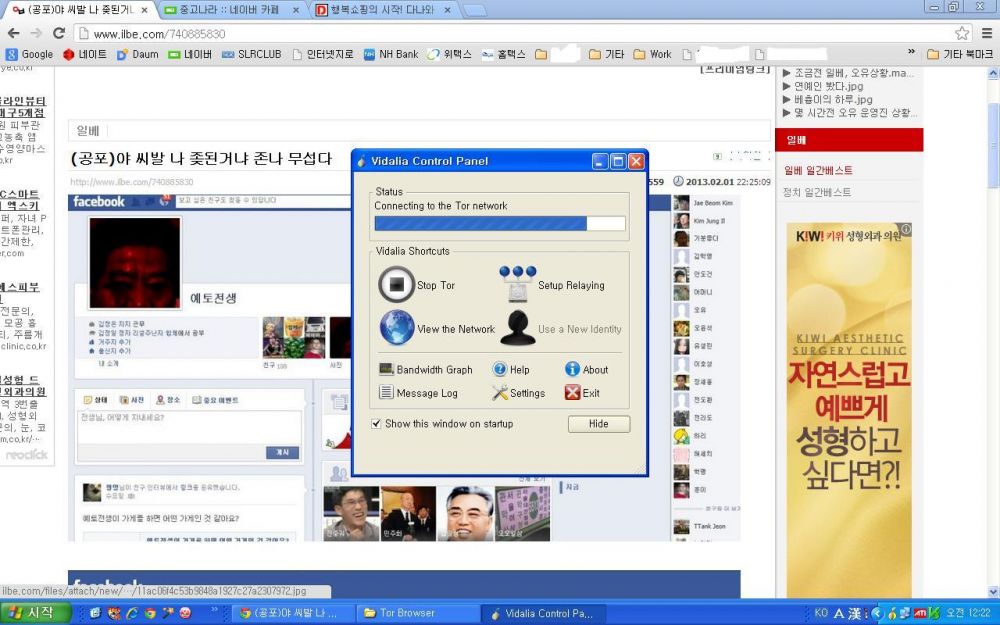Click the 일베 board label above the title
Image resolution: width=1000 pixels, height=625 pixels.
pyautogui.click(x=88, y=131)
